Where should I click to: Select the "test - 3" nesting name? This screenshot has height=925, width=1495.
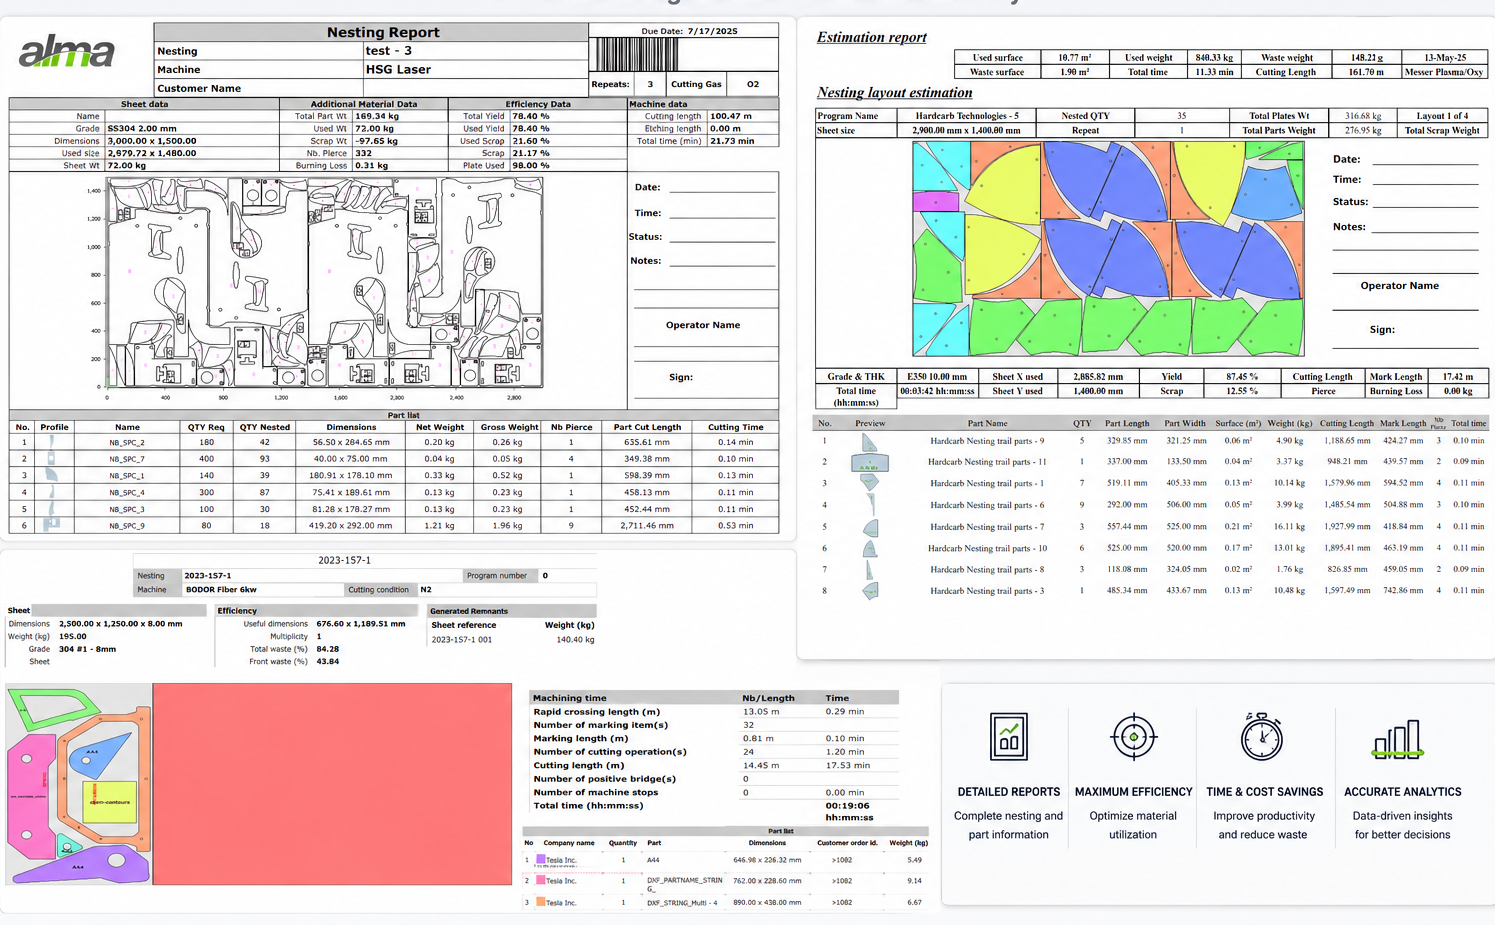[388, 50]
